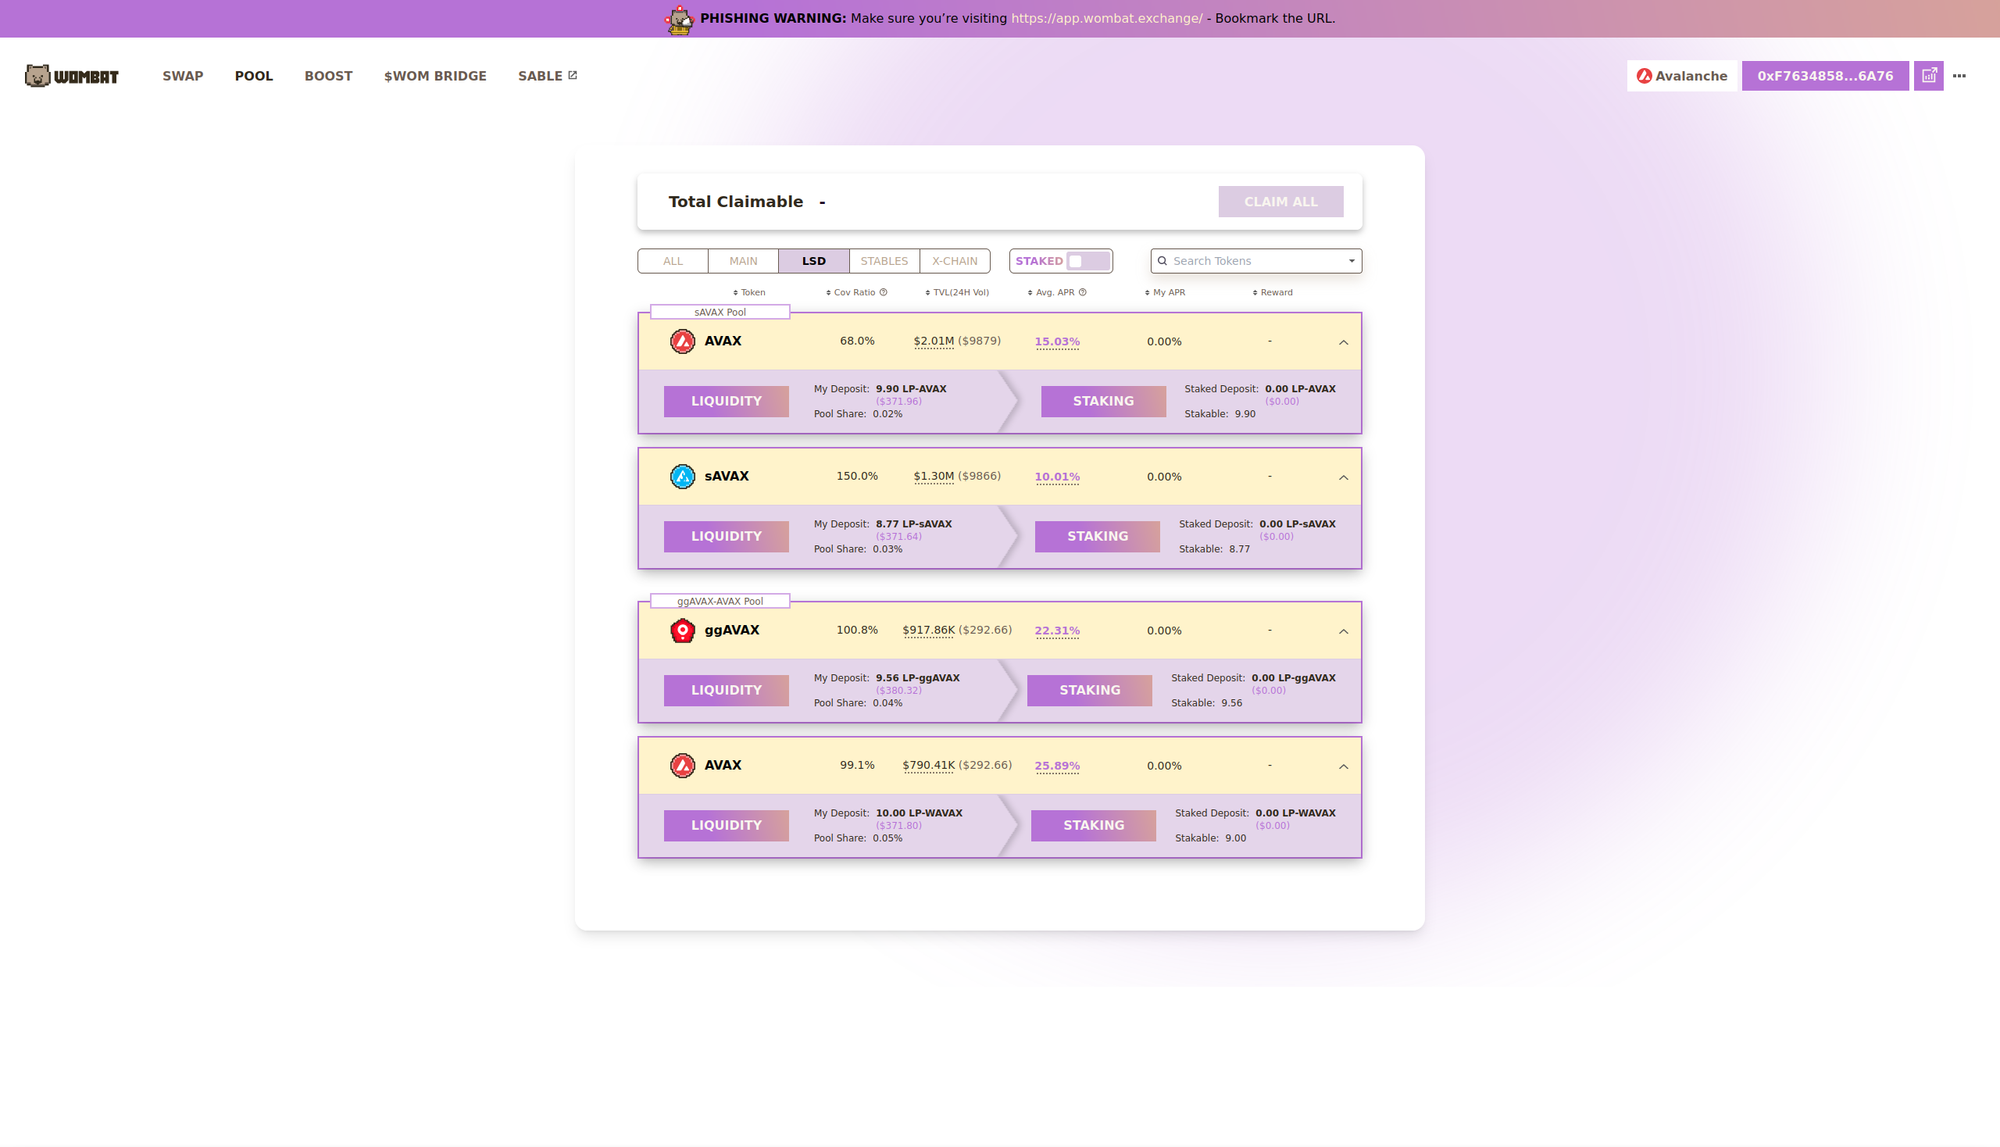Click the ggAVAX token icon
Image resolution: width=2000 pixels, height=1147 pixels.
(x=682, y=631)
